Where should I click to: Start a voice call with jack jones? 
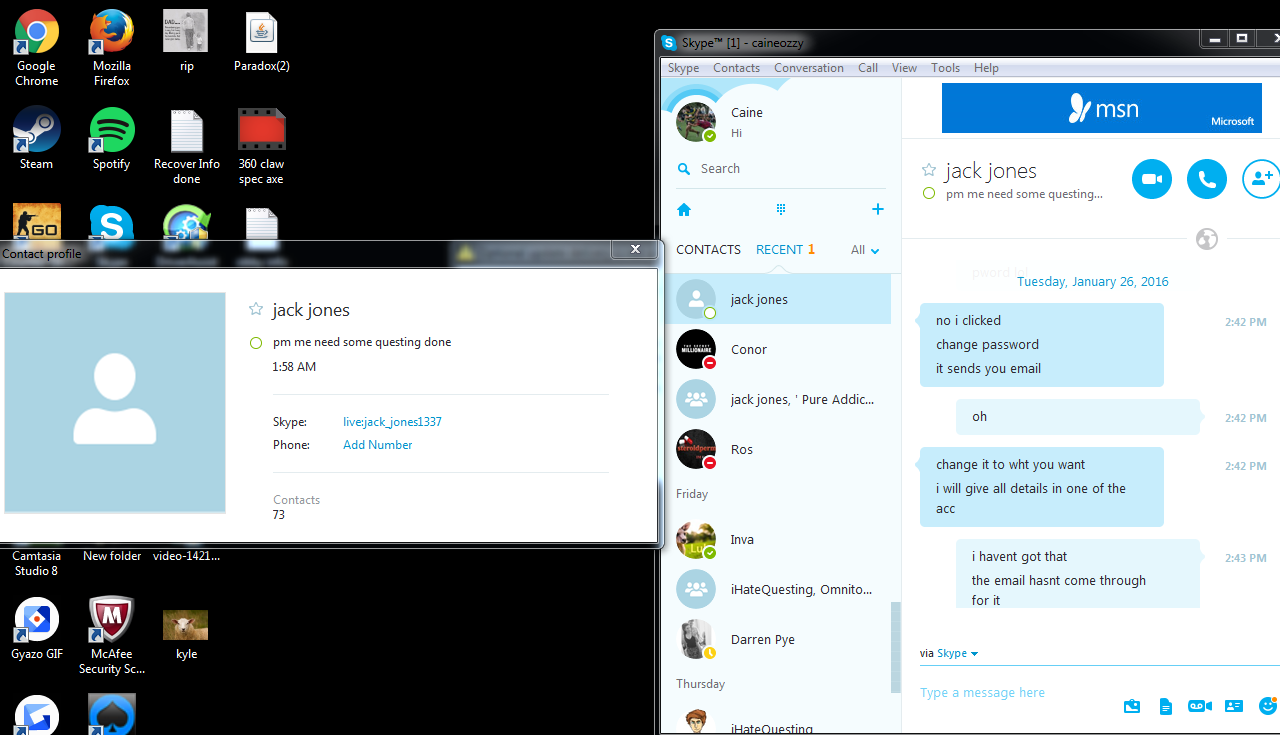click(1207, 179)
